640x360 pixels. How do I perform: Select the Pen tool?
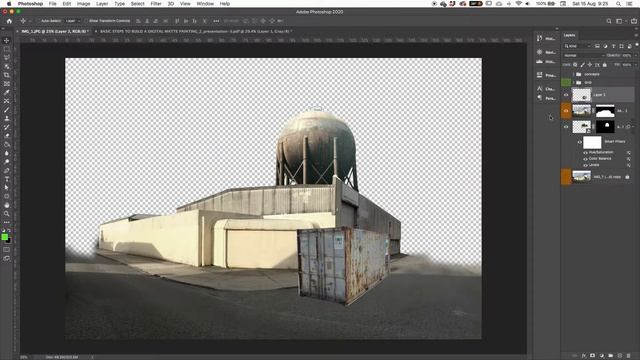click(7, 170)
